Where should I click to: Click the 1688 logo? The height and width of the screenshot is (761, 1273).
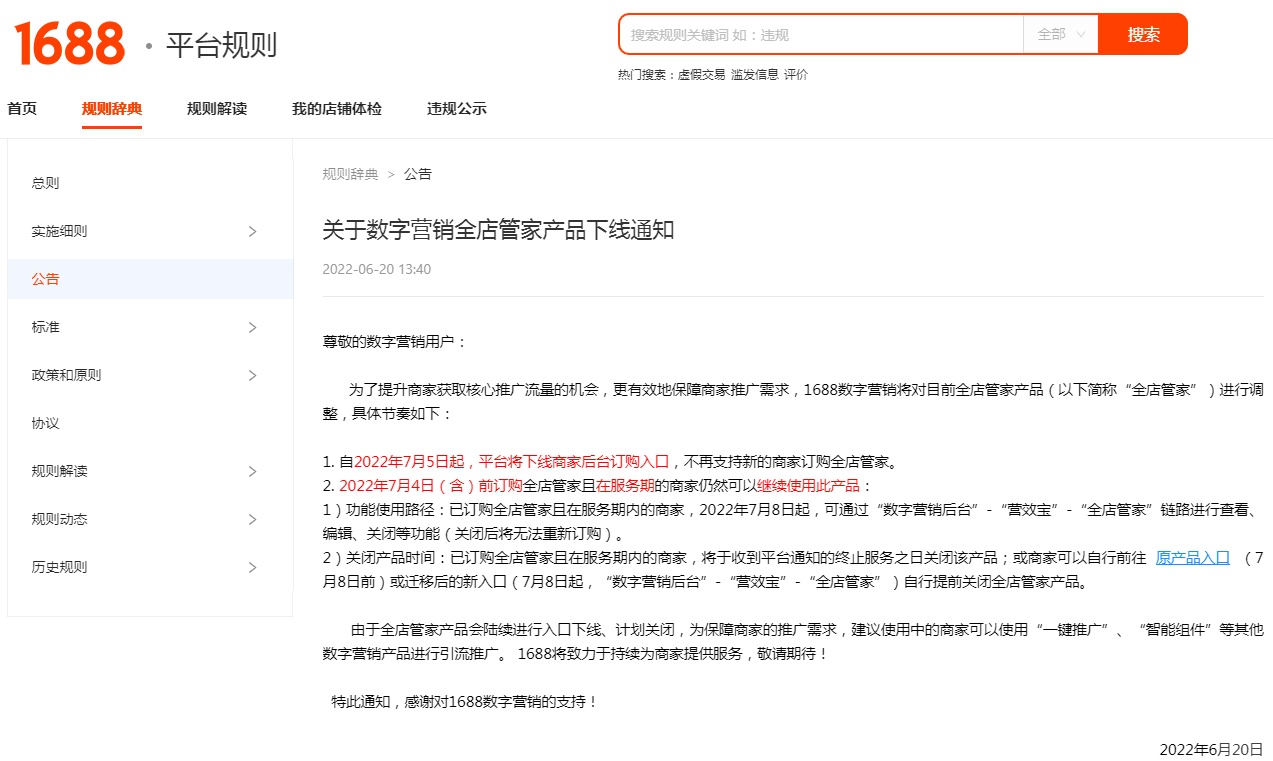(x=69, y=44)
